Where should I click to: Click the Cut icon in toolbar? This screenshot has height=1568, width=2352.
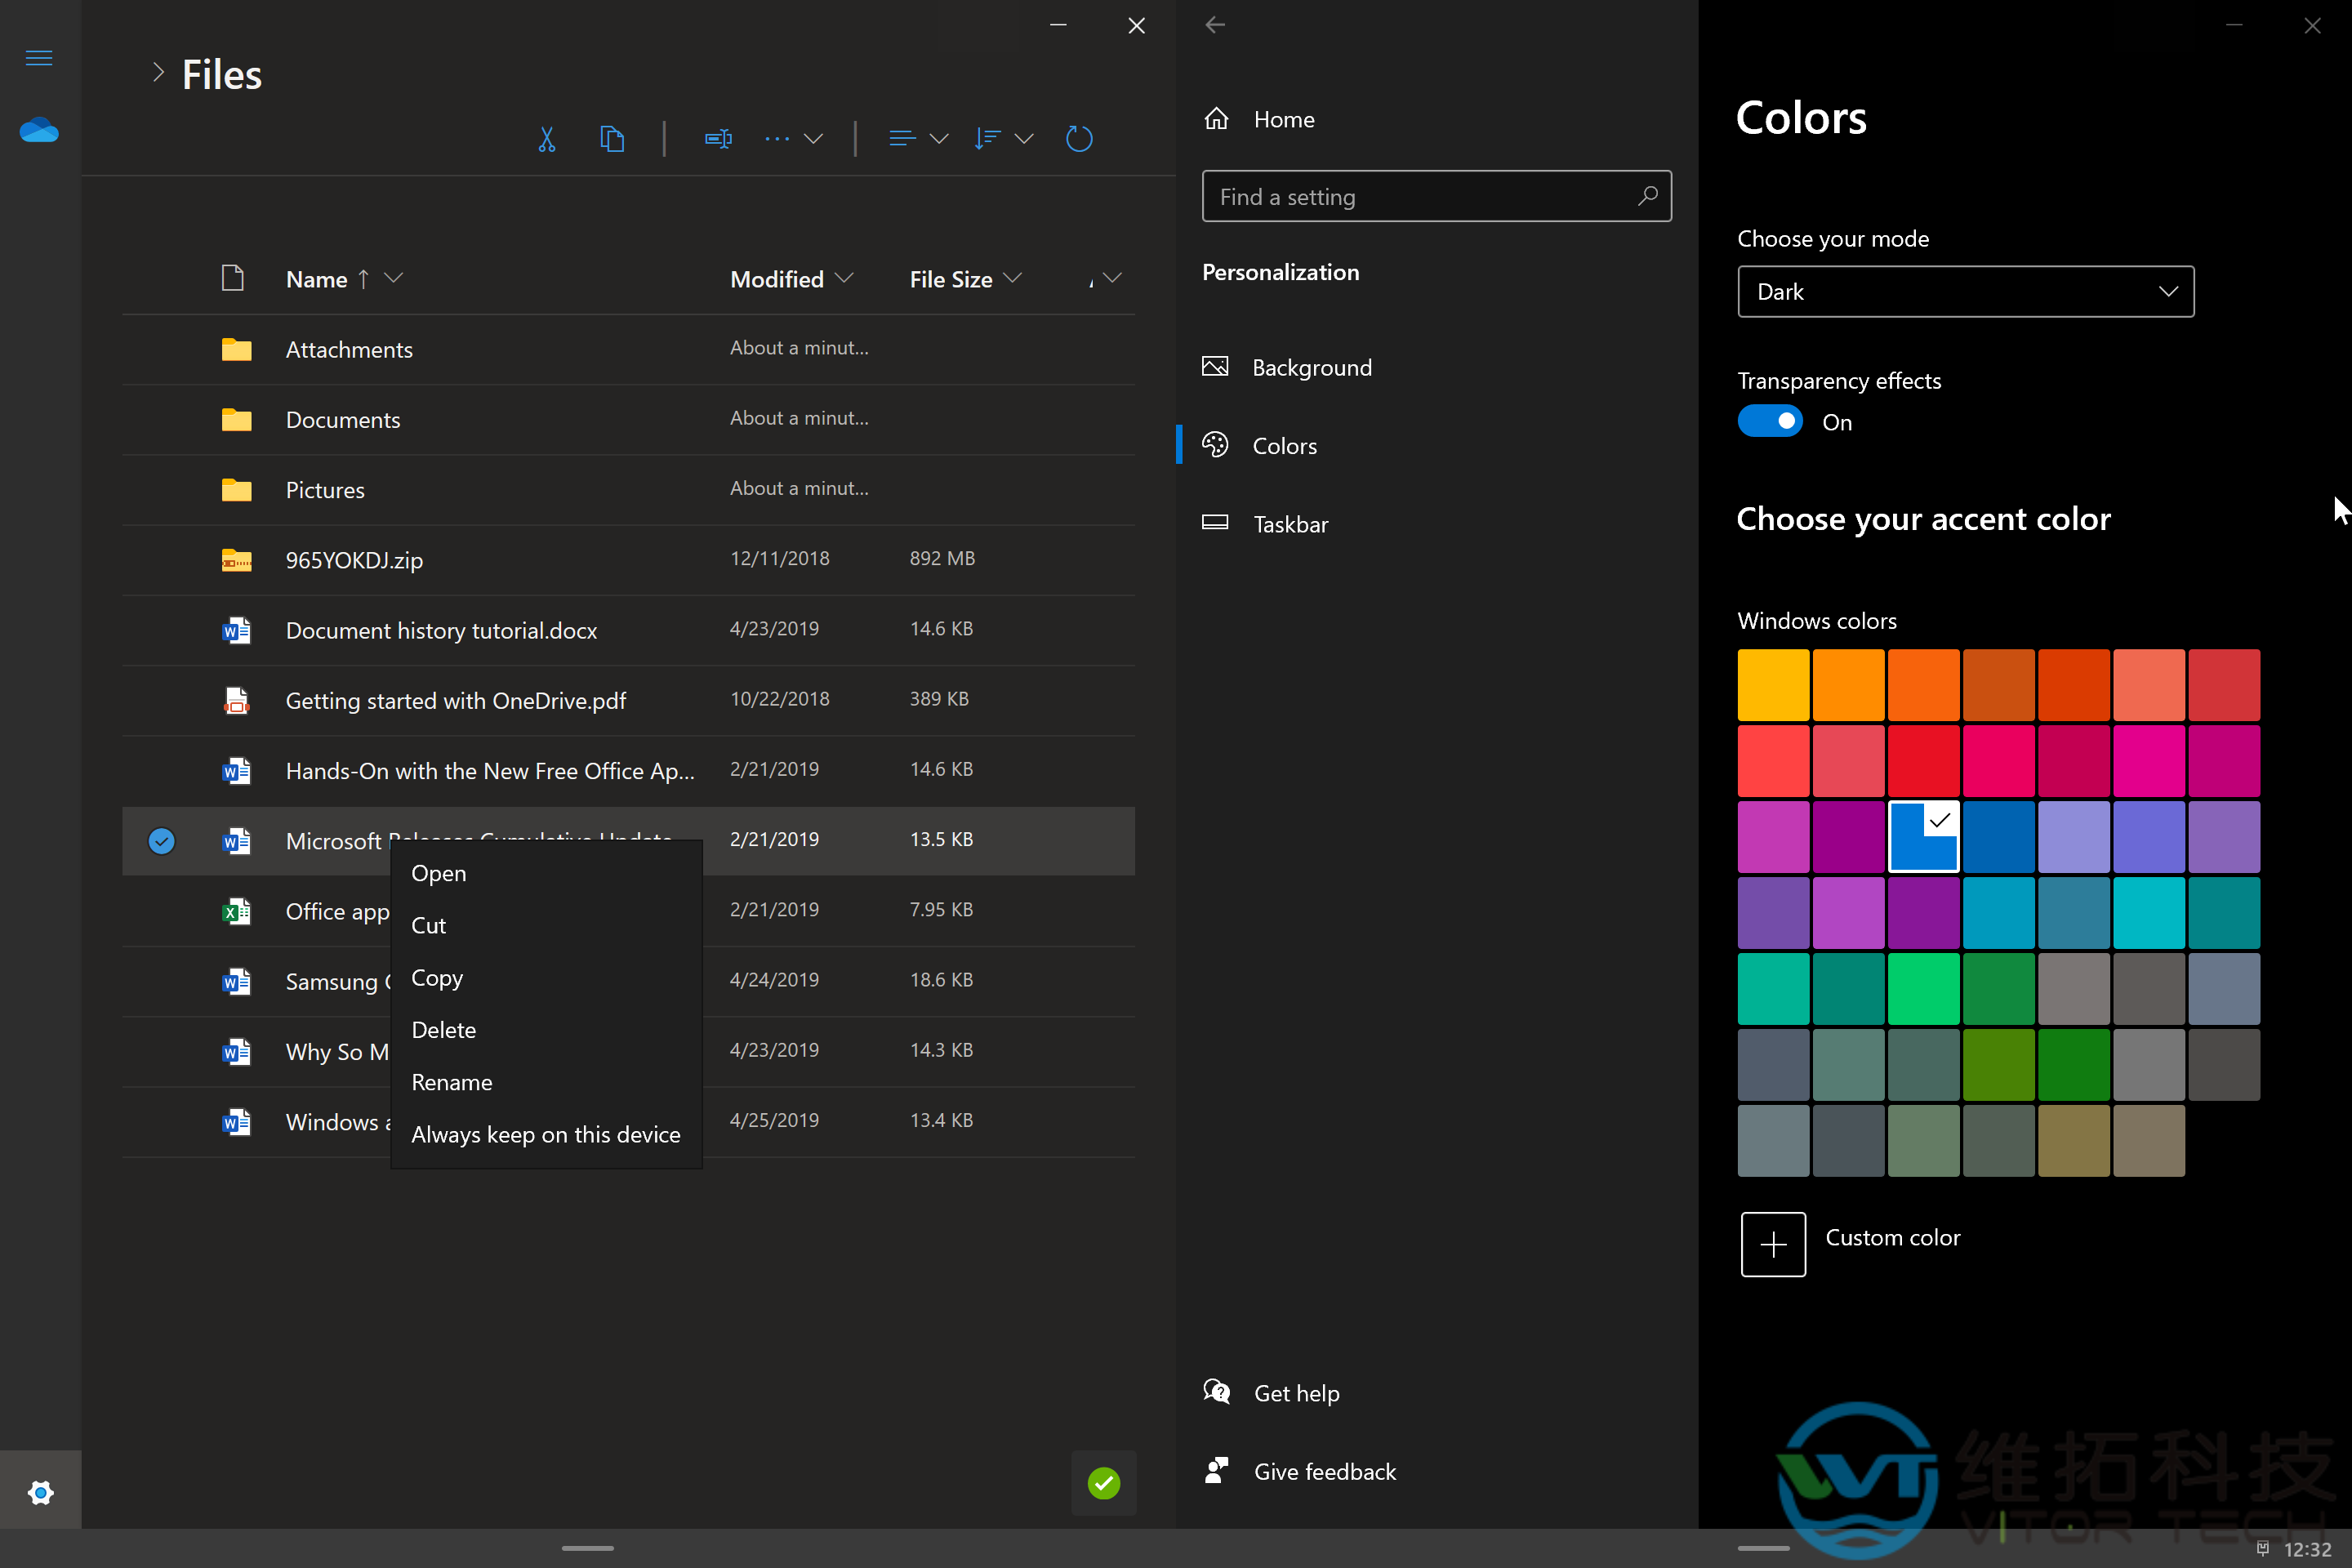tap(546, 138)
